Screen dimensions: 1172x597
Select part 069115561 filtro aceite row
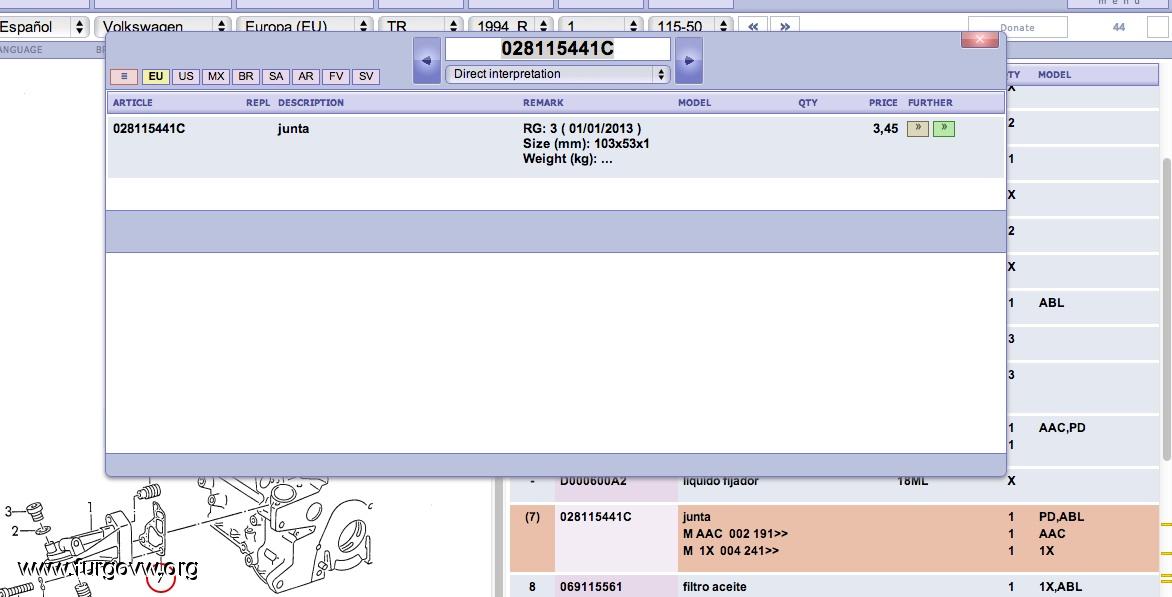point(714,587)
